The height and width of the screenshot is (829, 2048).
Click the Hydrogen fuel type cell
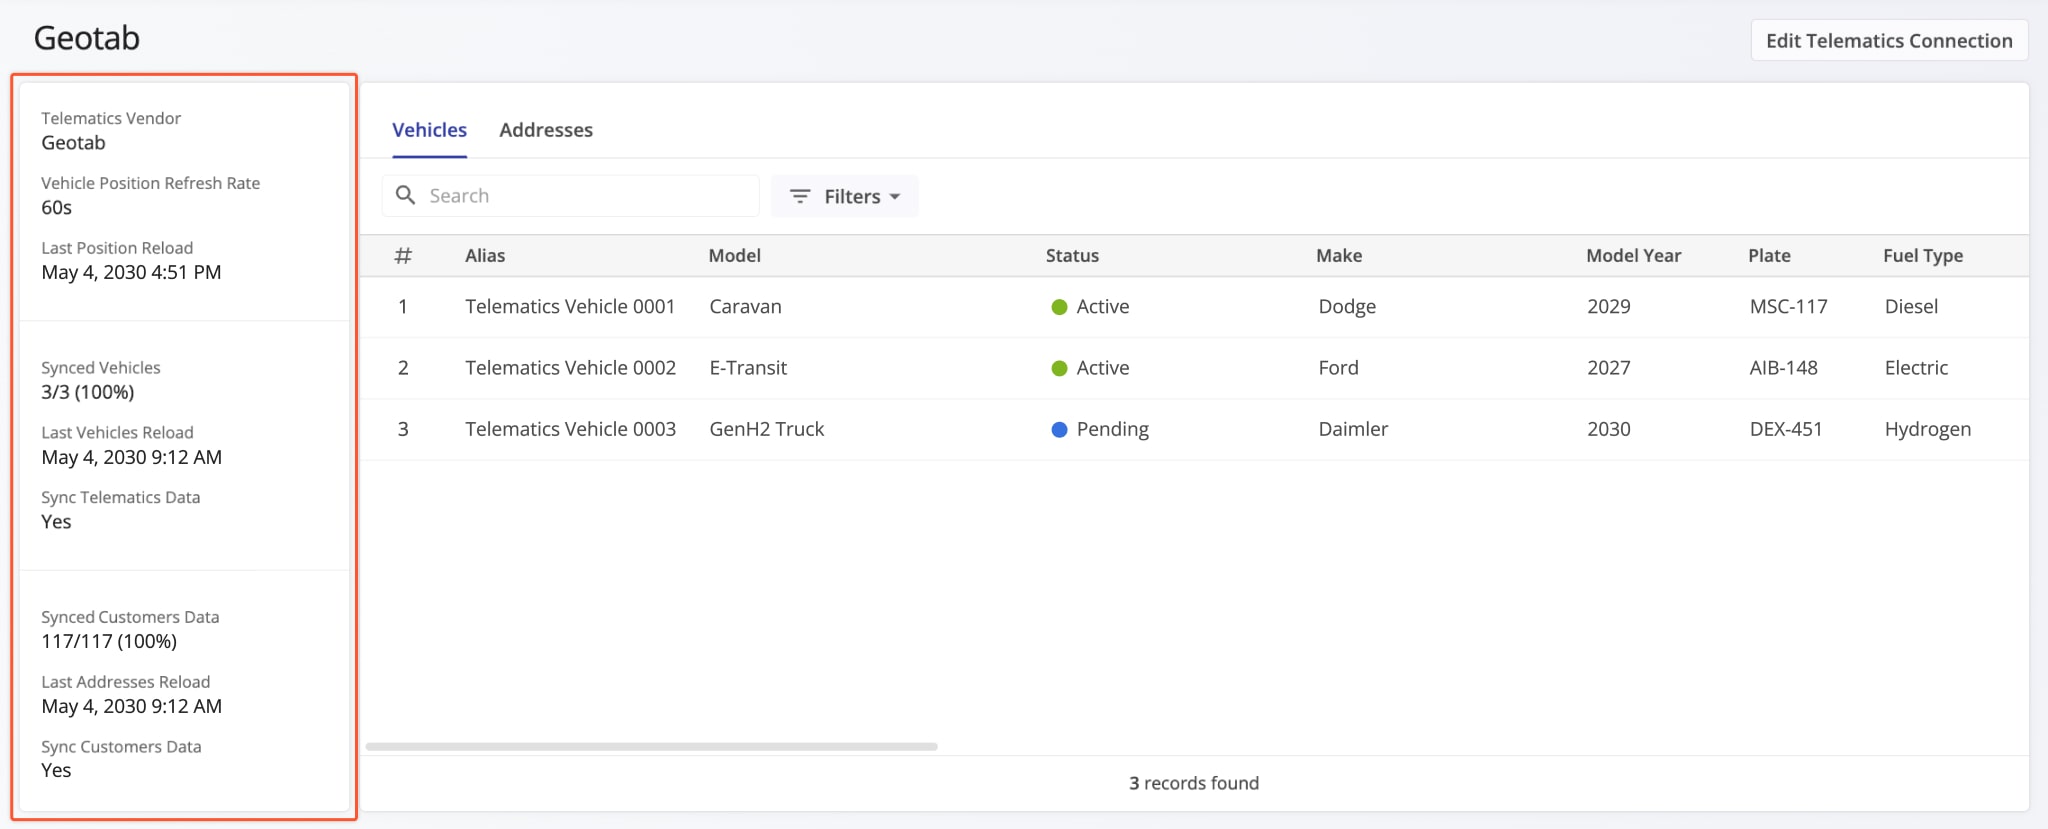(x=1928, y=429)
